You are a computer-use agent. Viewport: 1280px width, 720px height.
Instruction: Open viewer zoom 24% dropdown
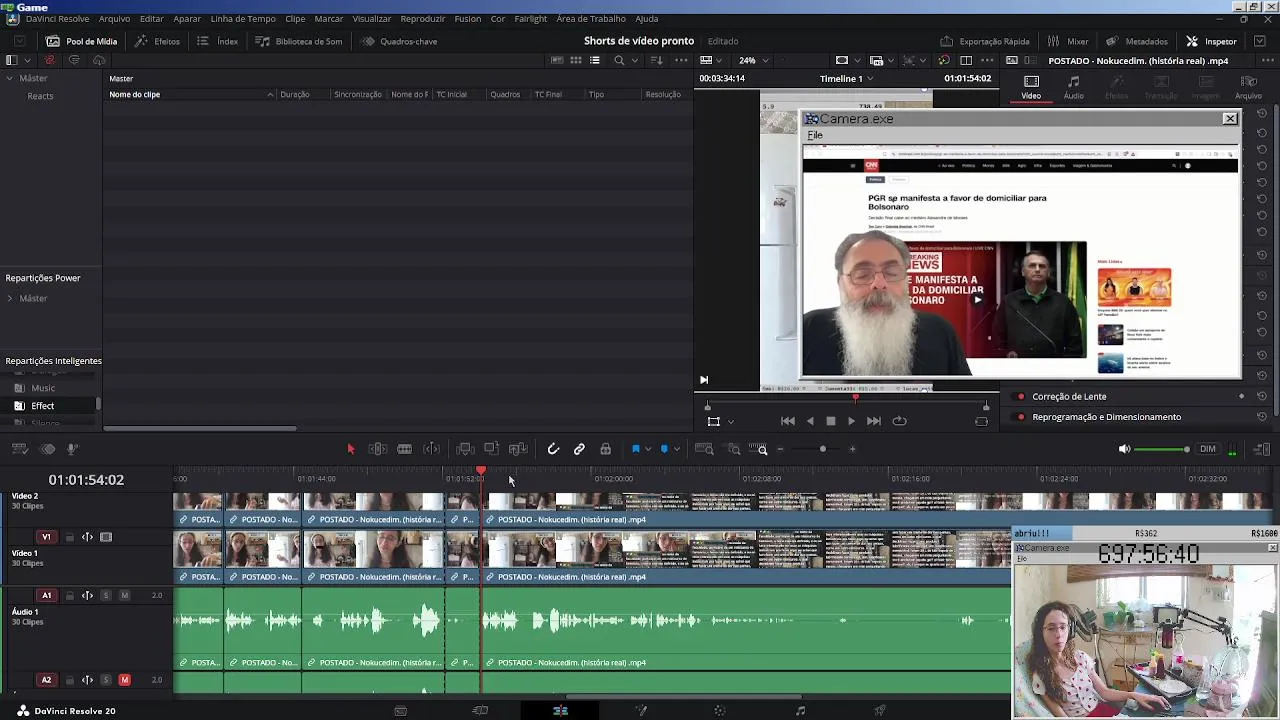[x=753, y=60]
